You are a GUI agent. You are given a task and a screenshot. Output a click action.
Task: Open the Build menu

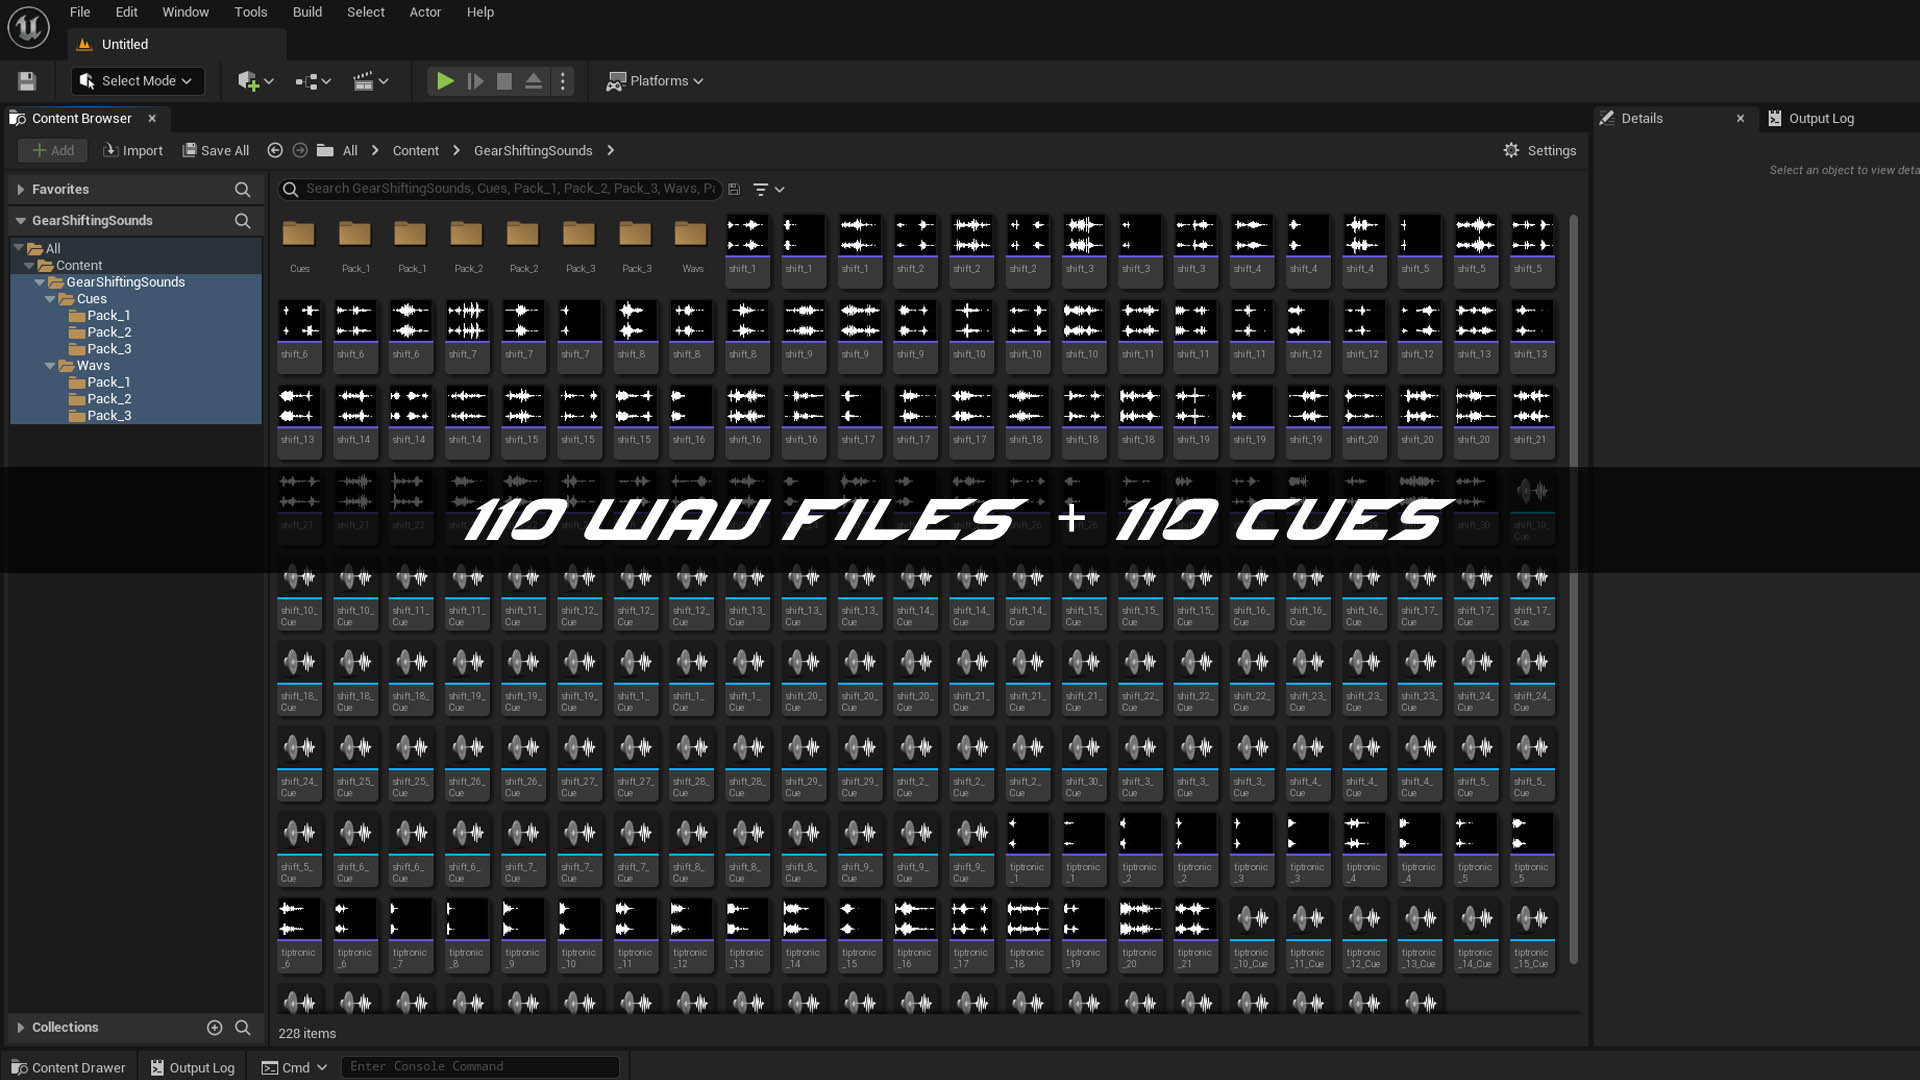click(x=307, y=12)
